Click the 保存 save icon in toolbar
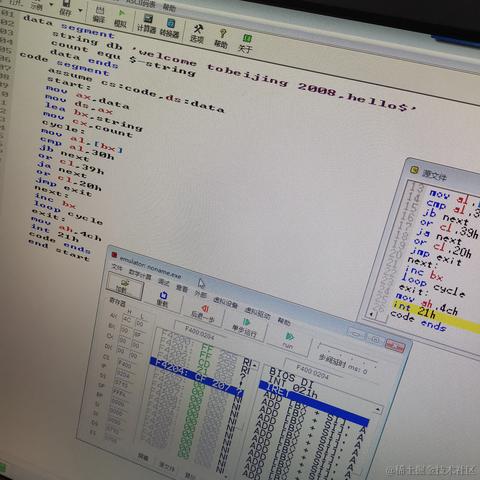 click(x=66, y=7)
